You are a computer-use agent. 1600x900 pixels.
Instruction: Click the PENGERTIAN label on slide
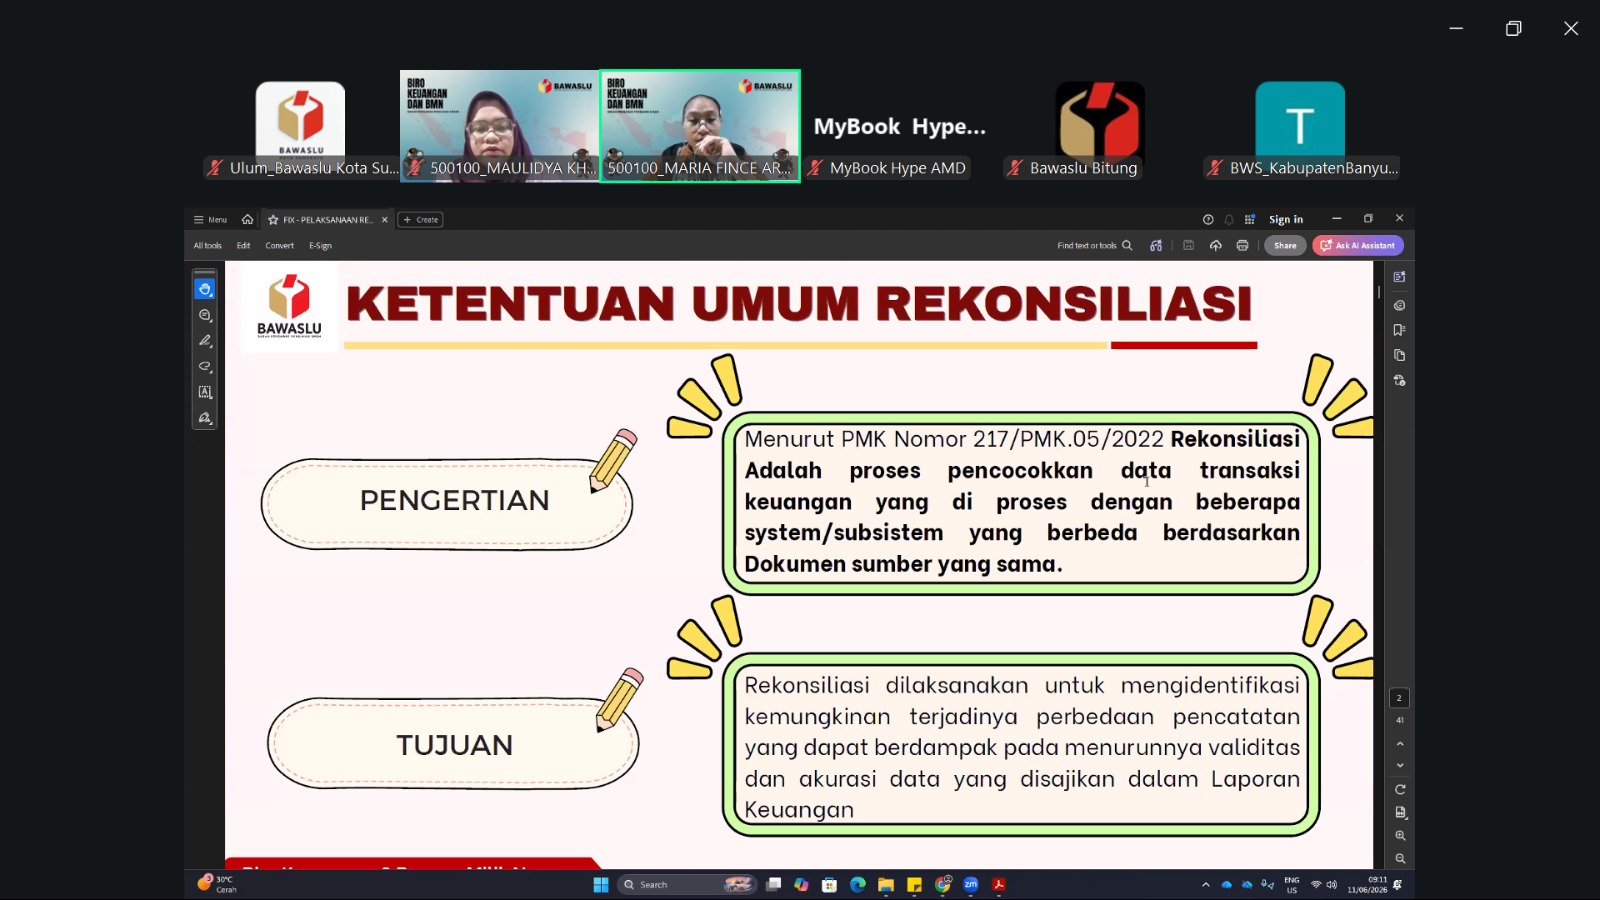(x=454, y=500)
